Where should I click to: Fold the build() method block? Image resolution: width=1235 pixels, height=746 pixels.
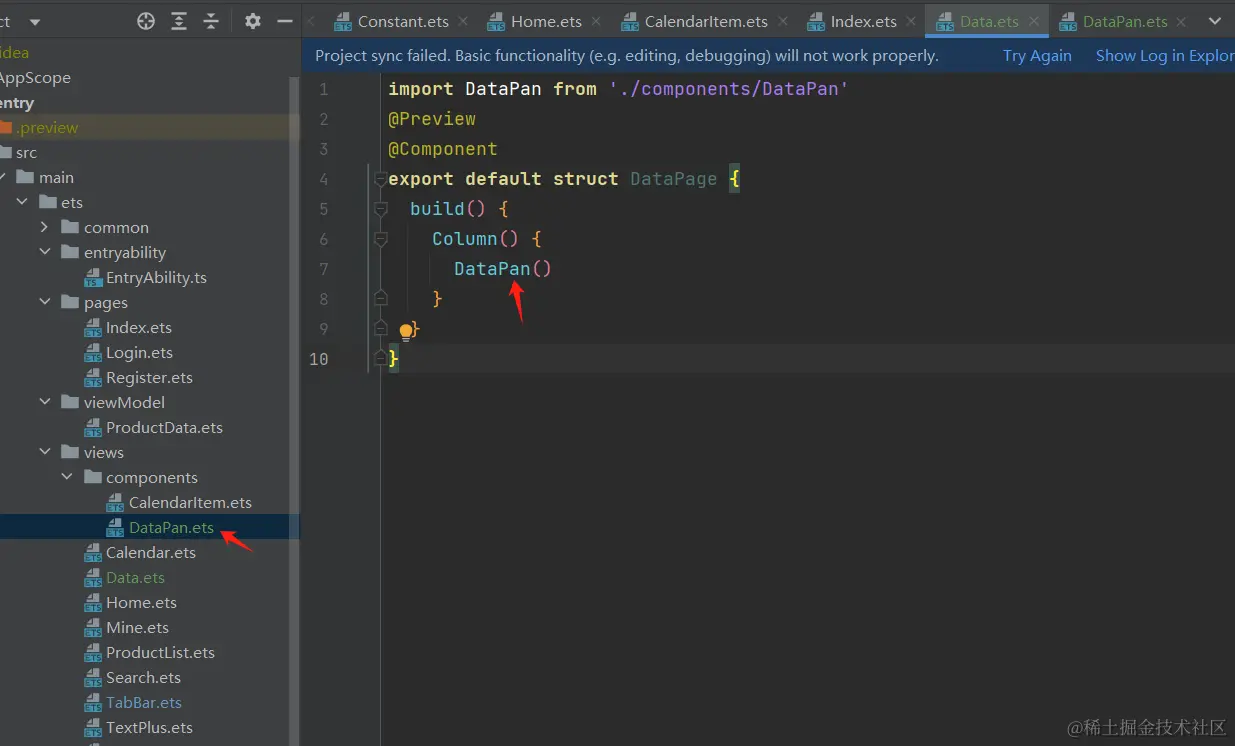pos(380,209)
